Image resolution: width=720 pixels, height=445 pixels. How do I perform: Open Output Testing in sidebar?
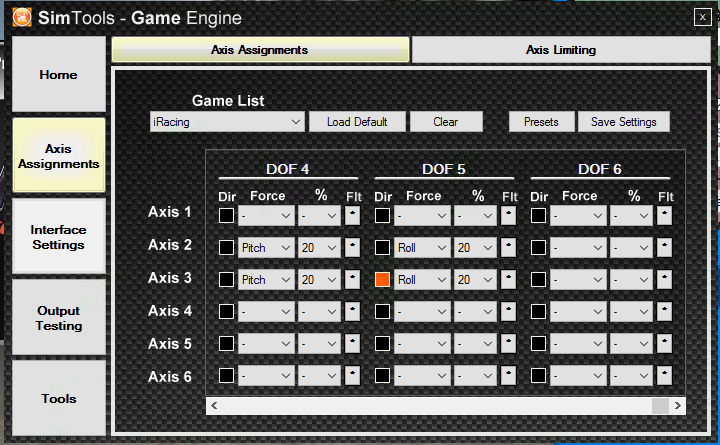[x=59, y=318]
